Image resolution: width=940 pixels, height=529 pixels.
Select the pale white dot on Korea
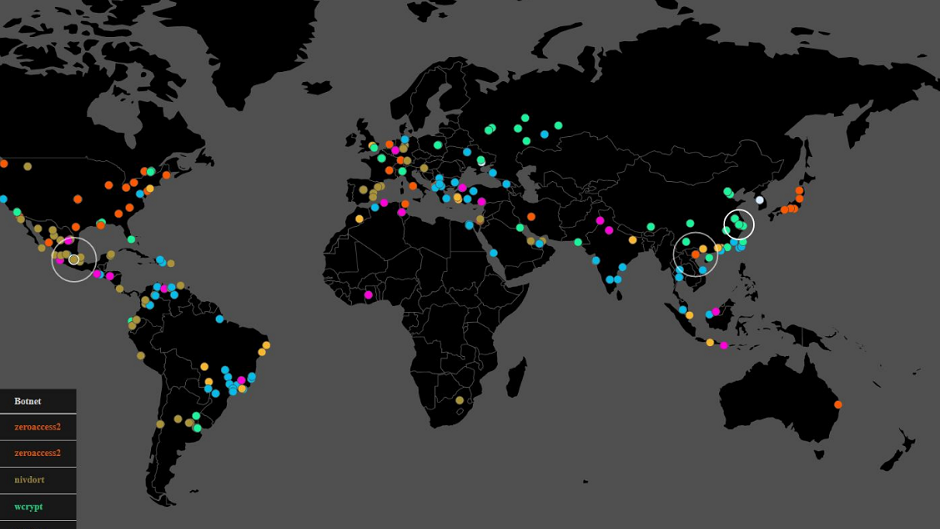759,200
